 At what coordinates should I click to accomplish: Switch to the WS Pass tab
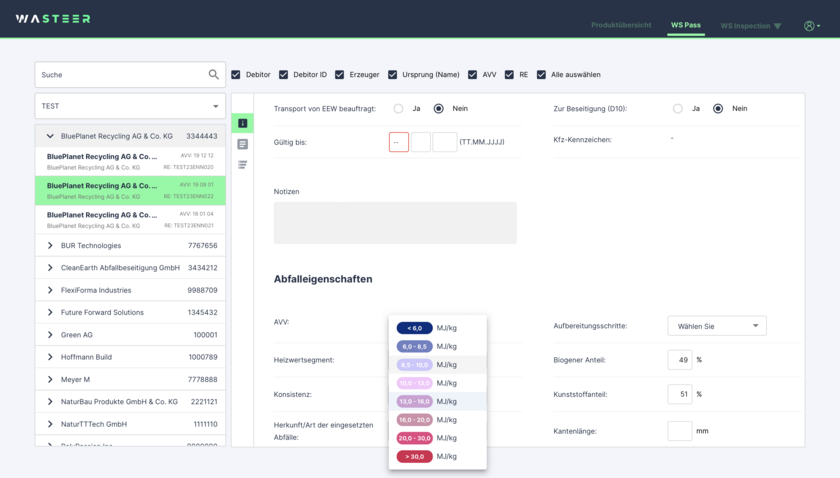pos(686,25)
